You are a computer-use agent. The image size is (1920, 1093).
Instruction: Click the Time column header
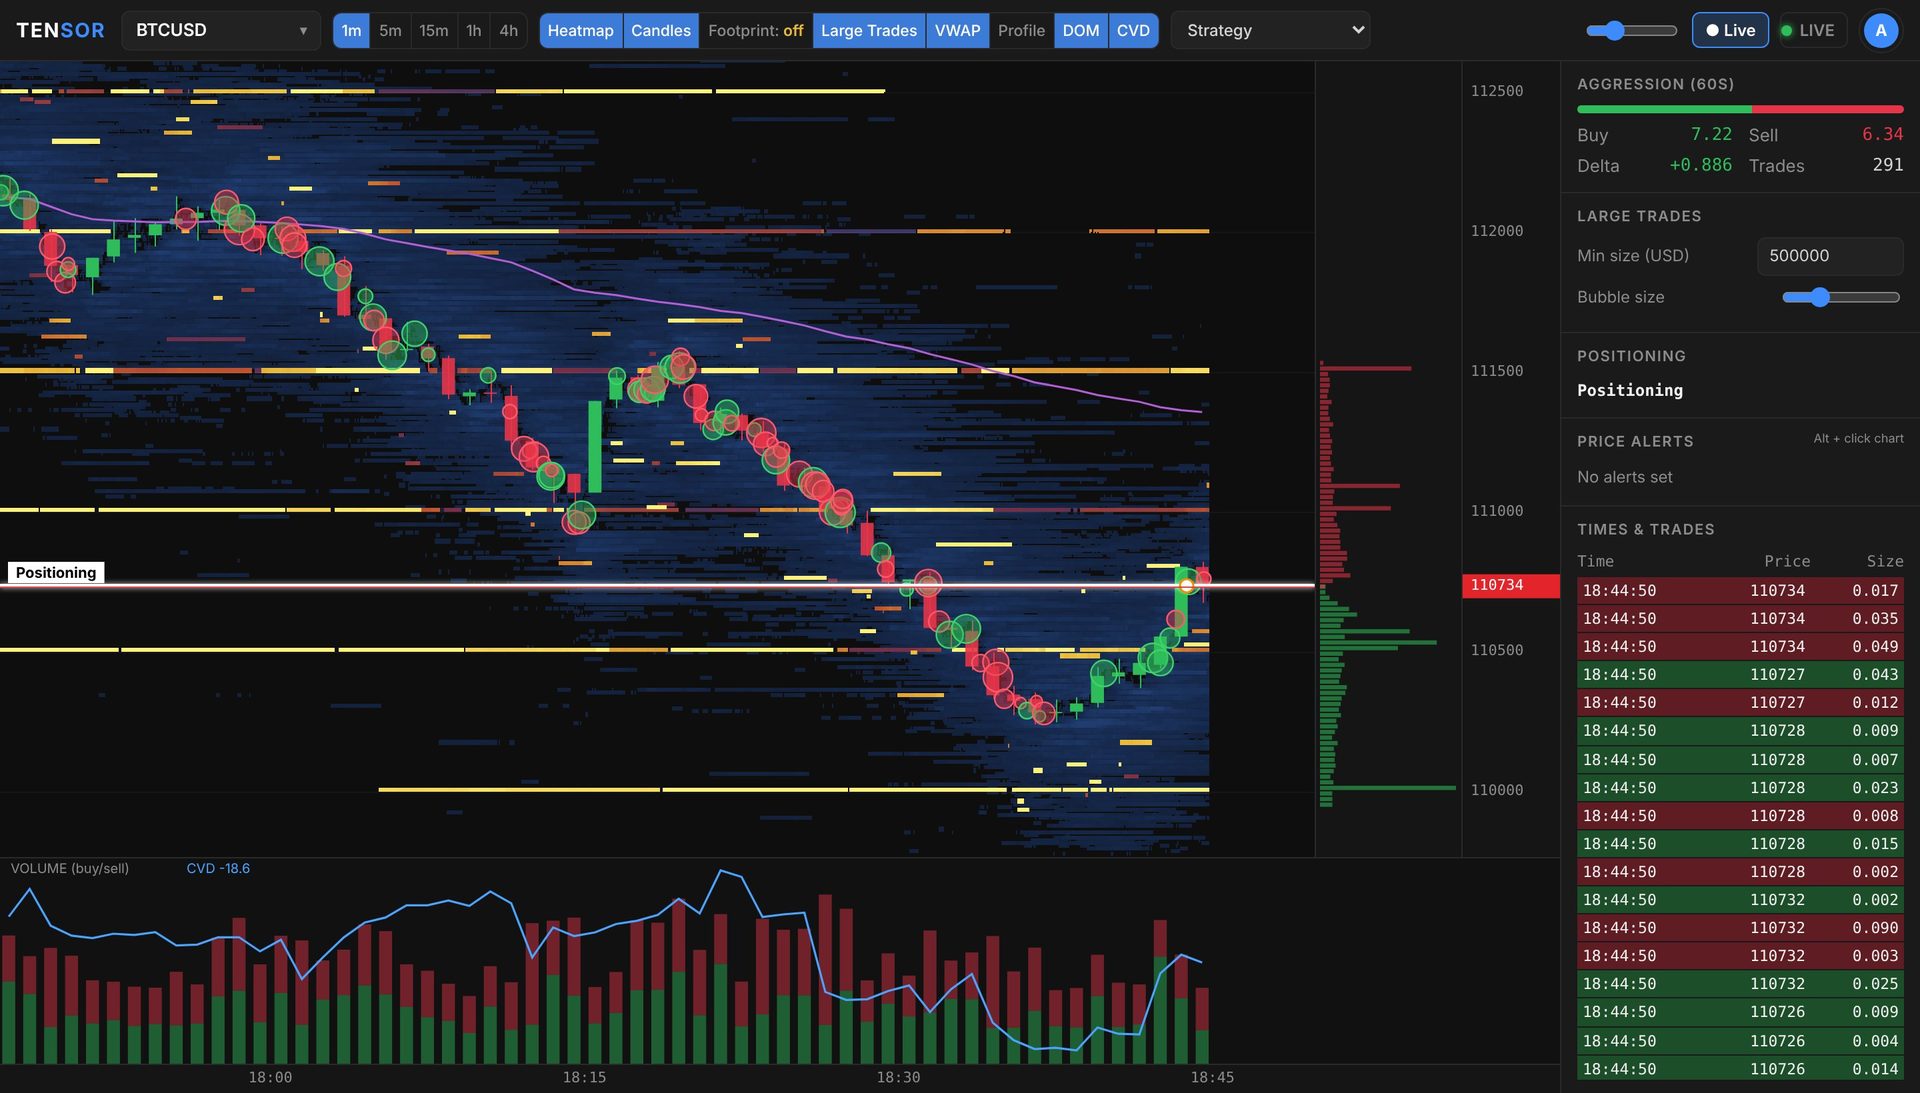pyautogui.click(x=1595, y=561)
